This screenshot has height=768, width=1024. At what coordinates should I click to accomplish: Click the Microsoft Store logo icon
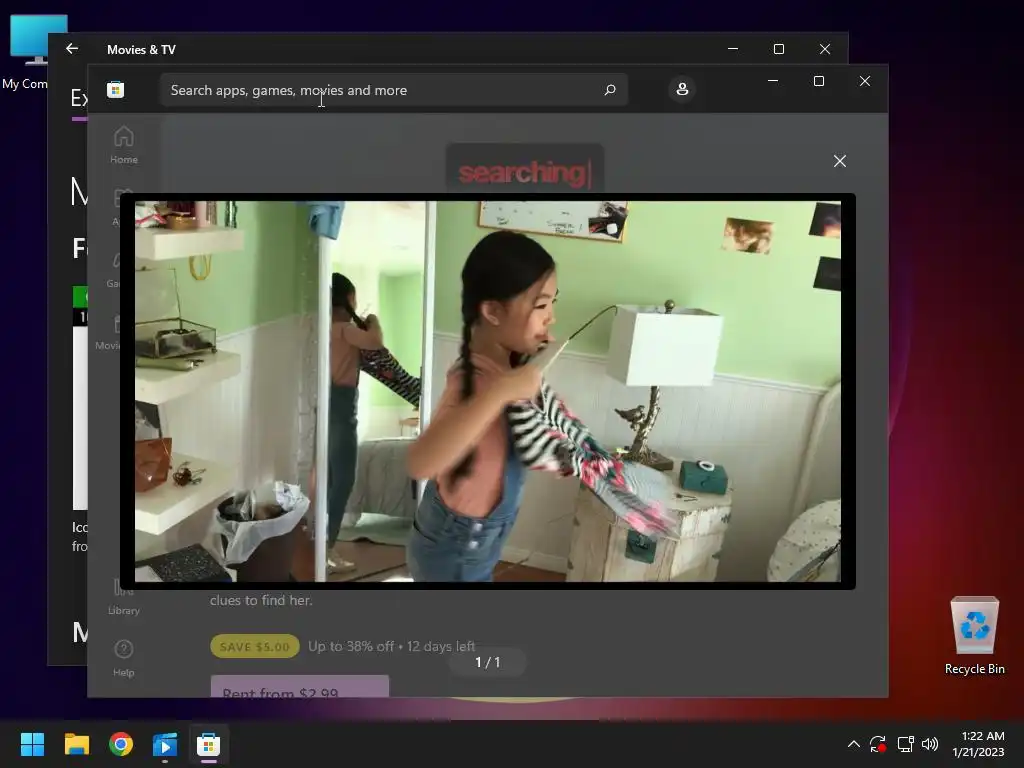[x=116, y=89]
